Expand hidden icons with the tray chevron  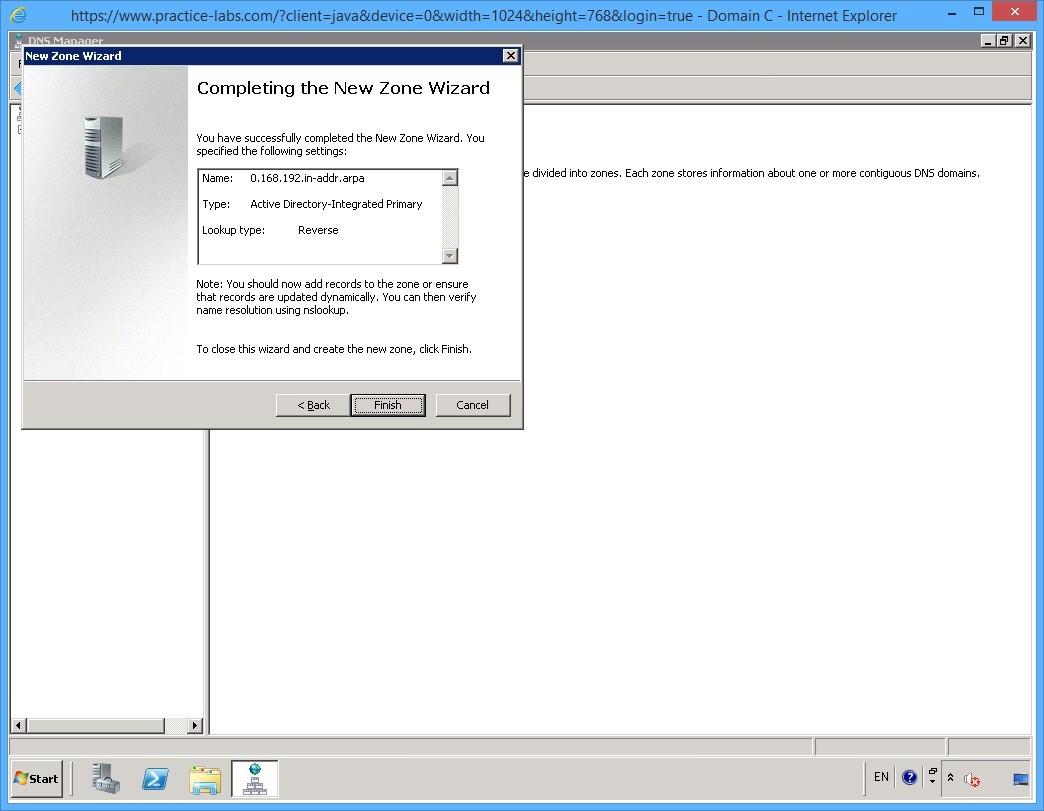point(951,777)
